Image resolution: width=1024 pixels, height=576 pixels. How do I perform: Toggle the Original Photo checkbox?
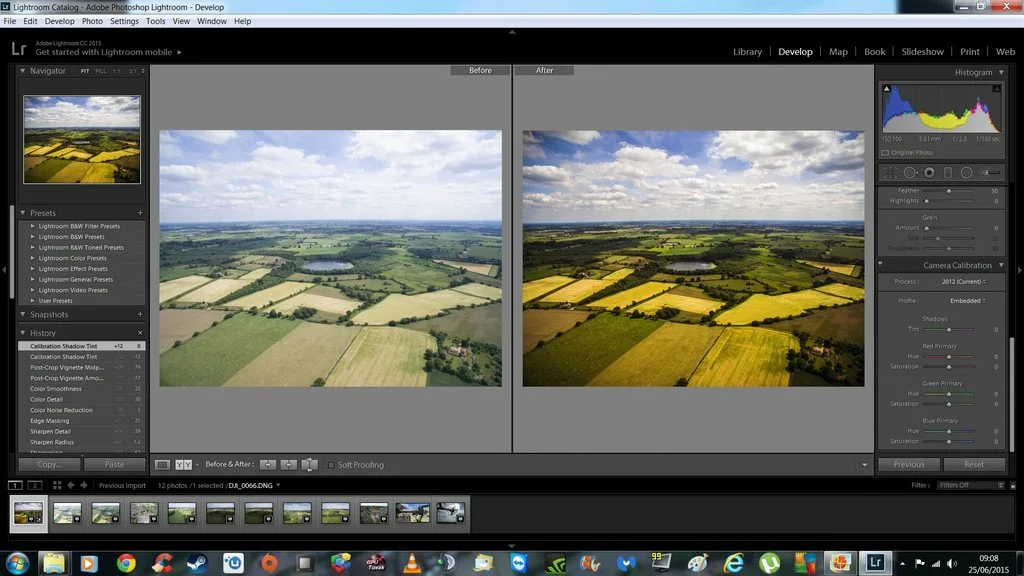tap(885, 153)
